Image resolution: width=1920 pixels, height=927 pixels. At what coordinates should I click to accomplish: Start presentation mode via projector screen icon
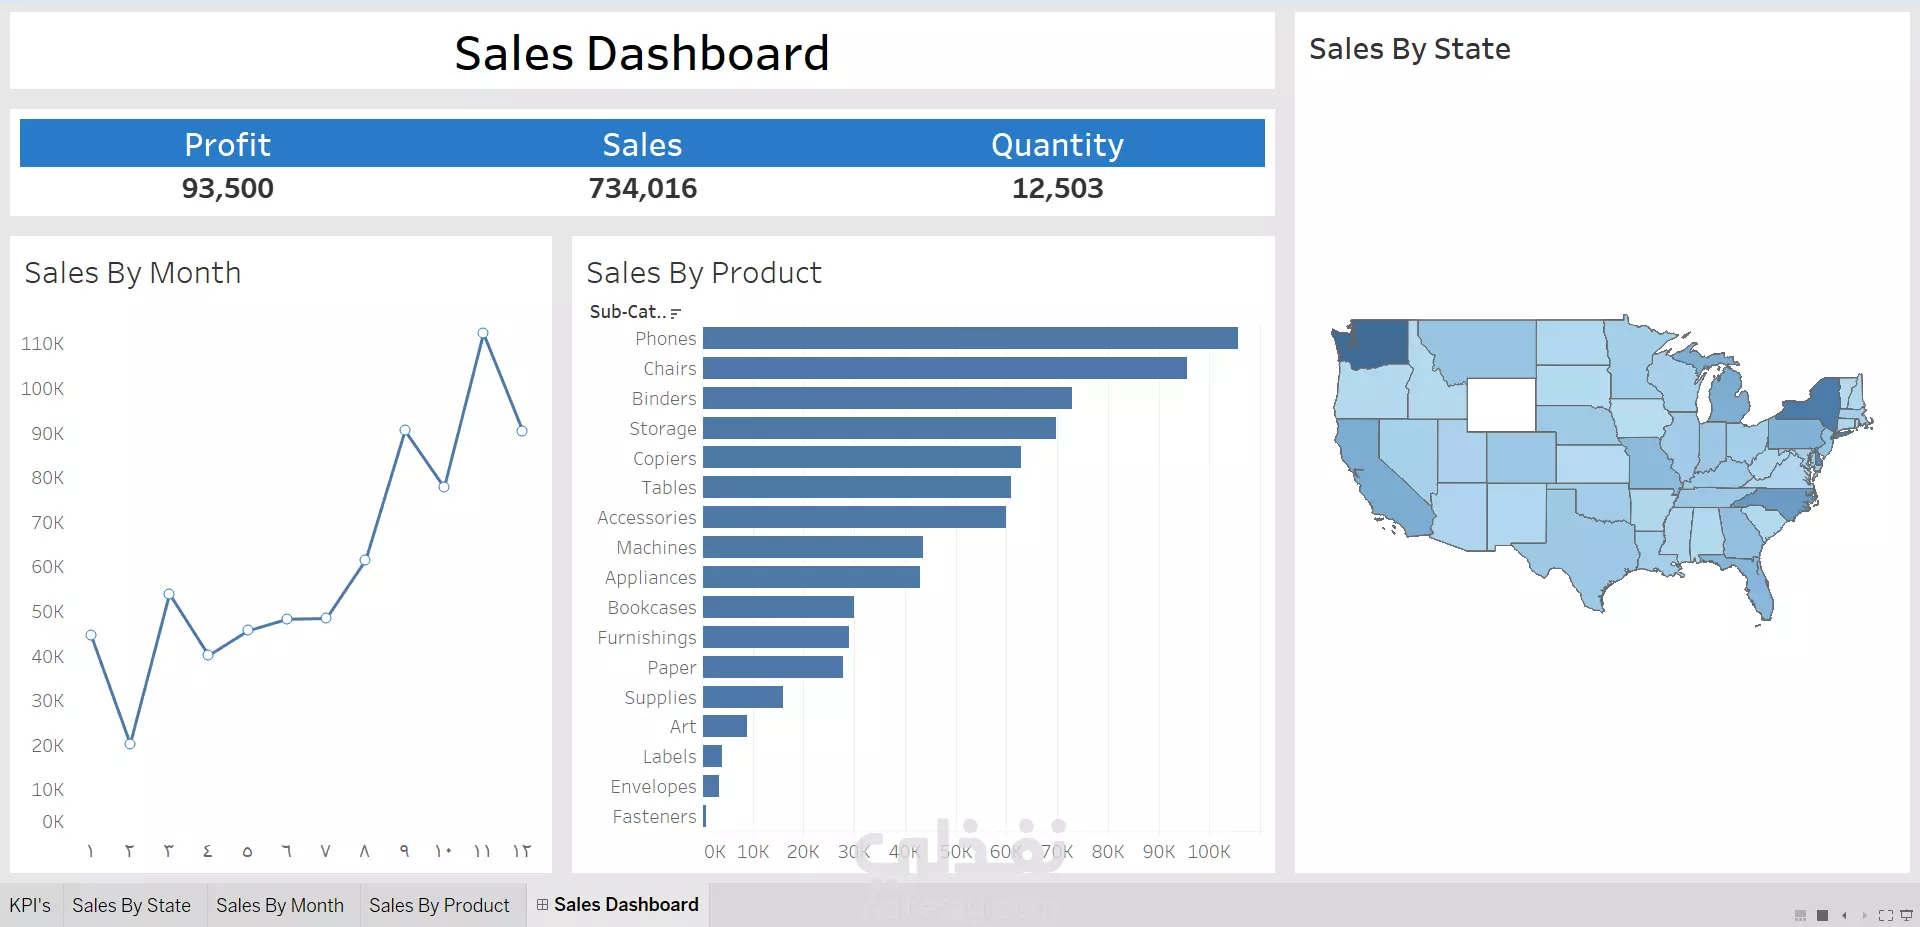tap(1906, 915)
